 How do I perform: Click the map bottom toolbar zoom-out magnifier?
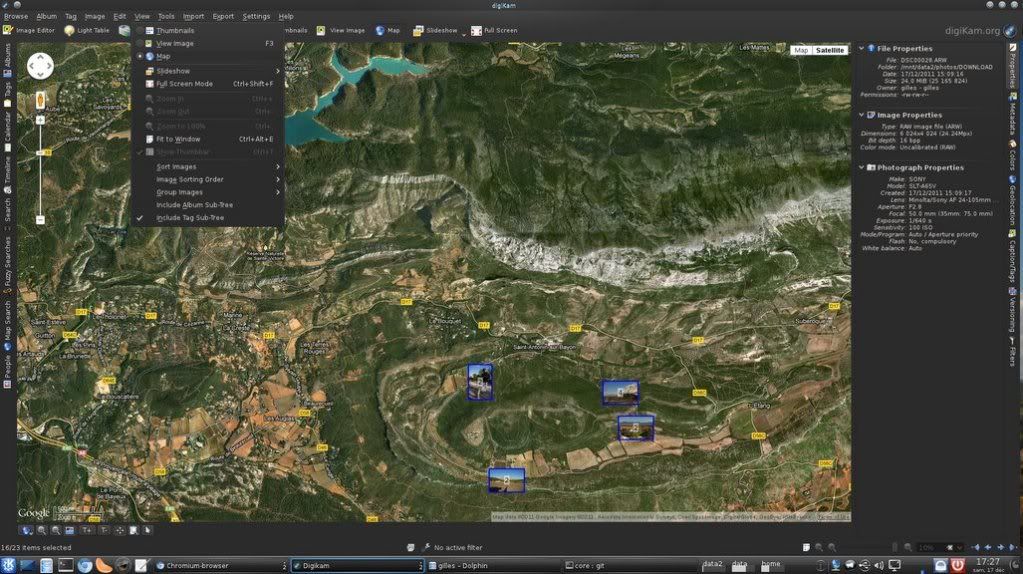(56, 530)
